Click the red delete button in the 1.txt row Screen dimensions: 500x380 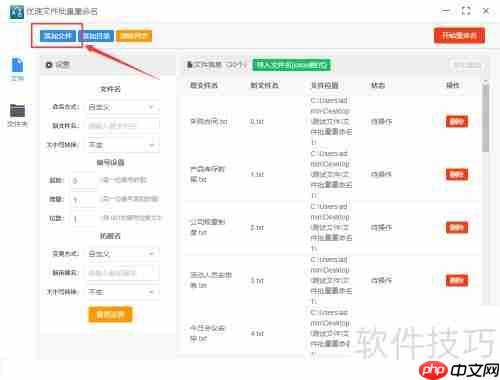coord(457,174)
